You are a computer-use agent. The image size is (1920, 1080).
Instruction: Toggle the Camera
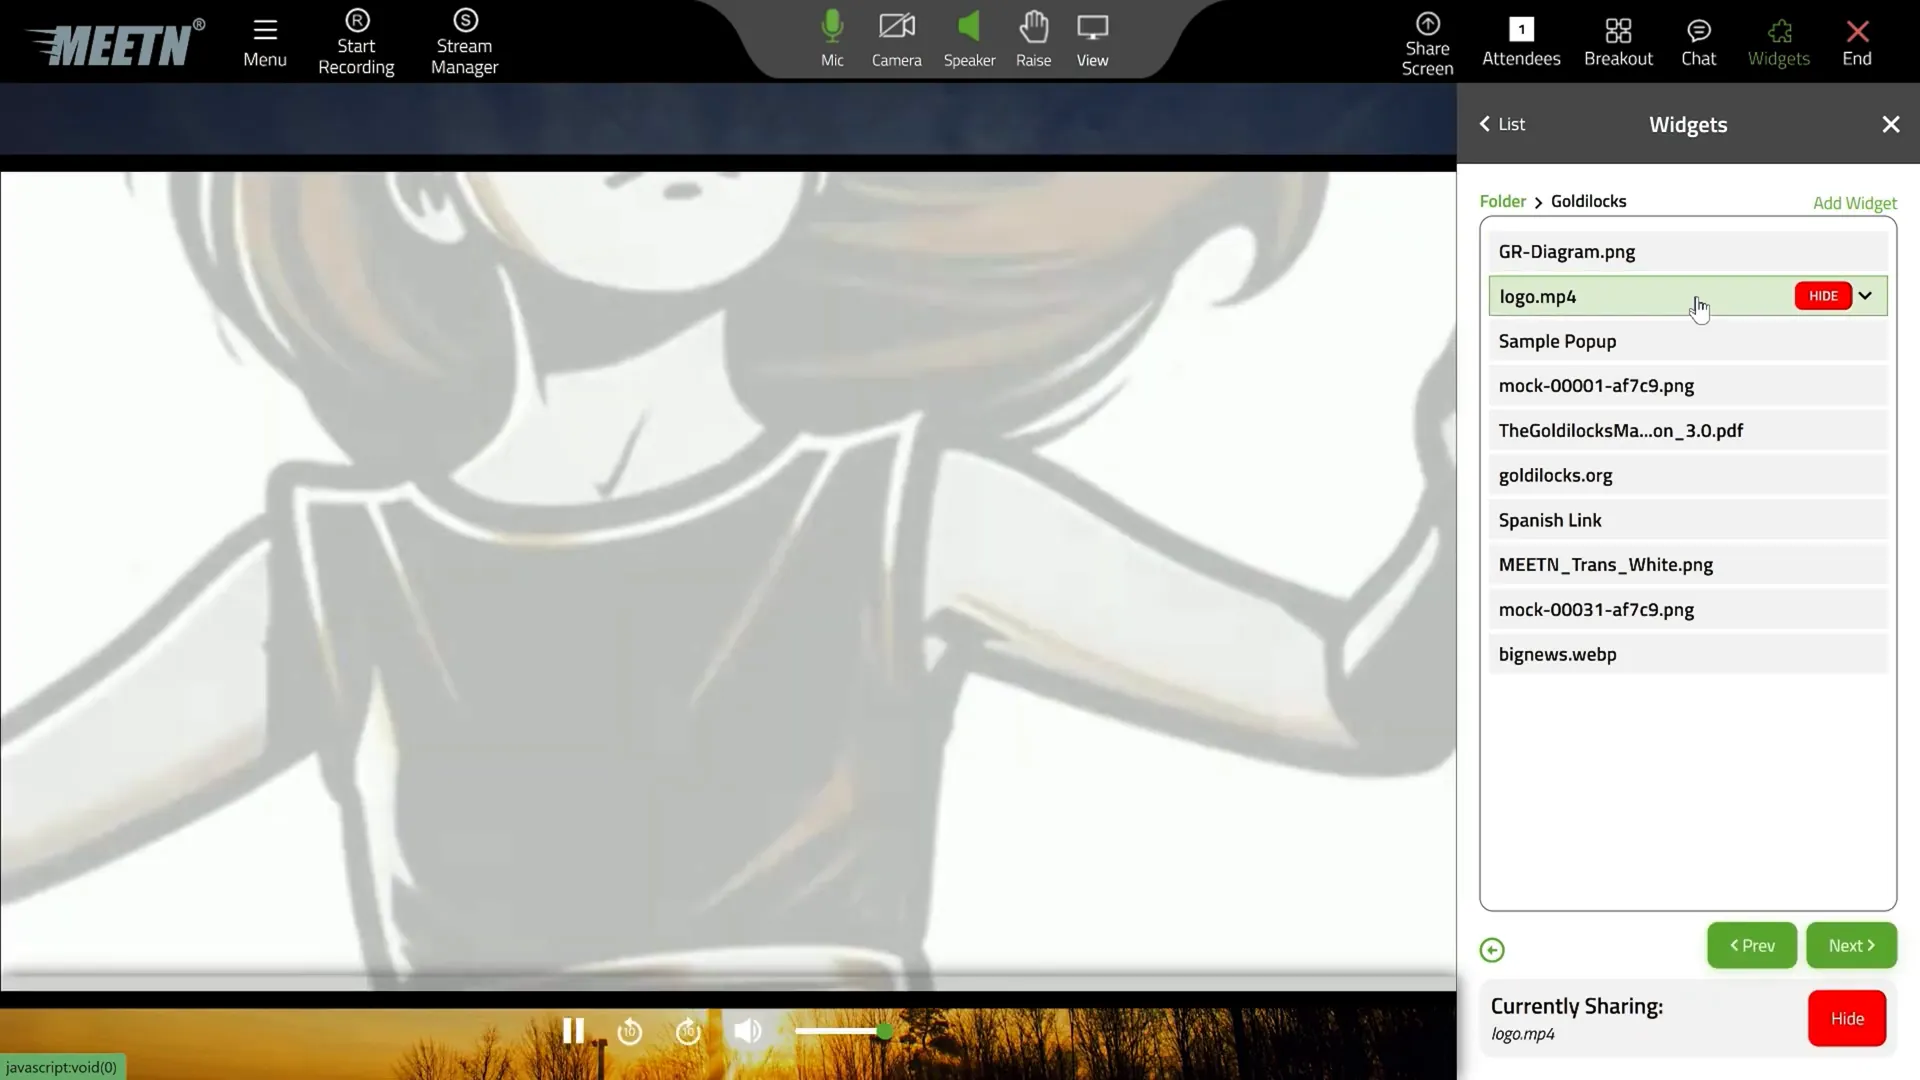896,40
